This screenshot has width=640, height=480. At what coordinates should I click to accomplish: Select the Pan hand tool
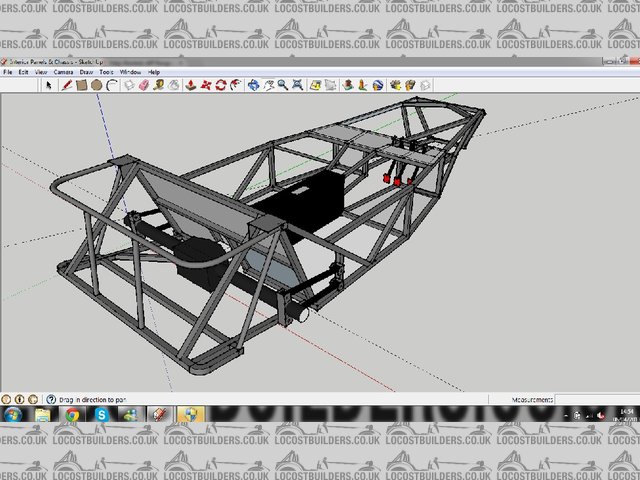267,86
